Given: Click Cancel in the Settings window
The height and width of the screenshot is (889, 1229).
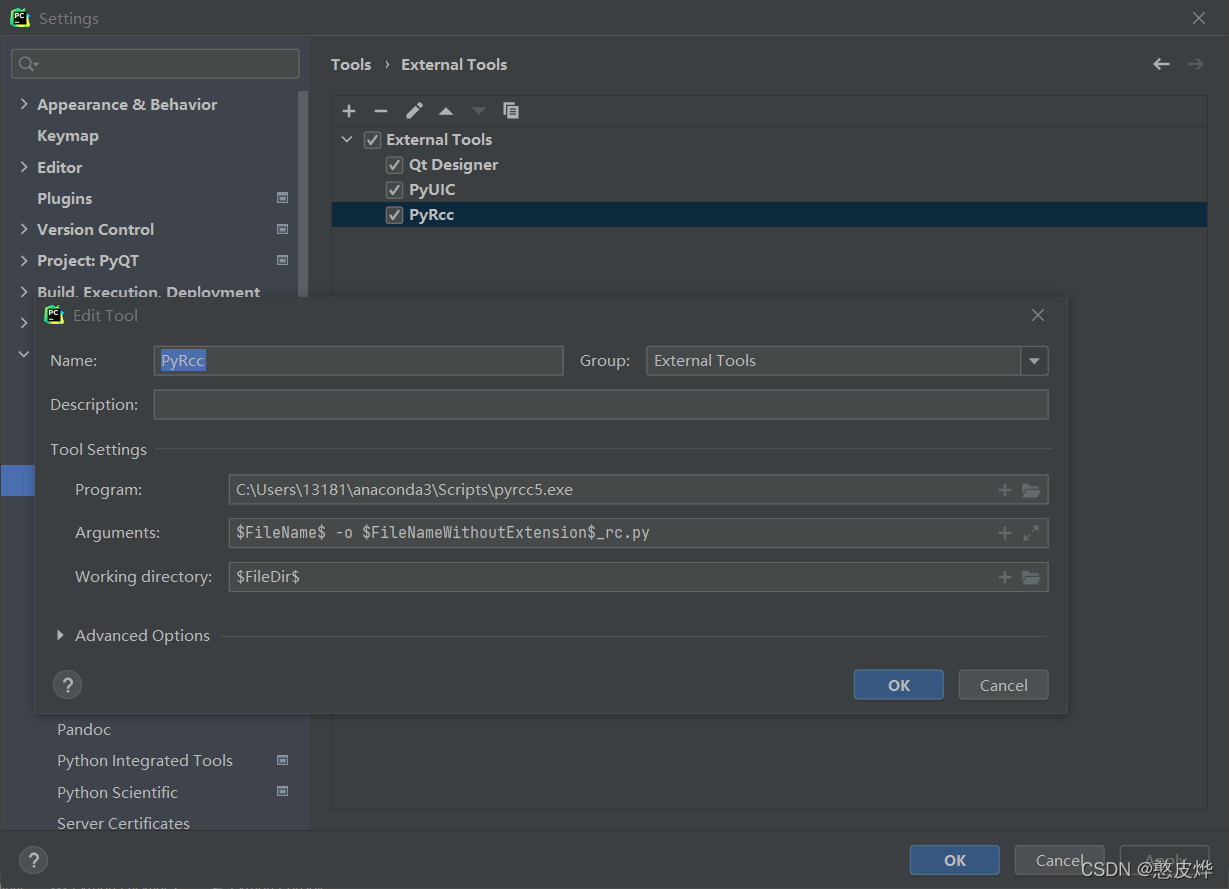Looking at the screenshot, I should point(1059,860).
